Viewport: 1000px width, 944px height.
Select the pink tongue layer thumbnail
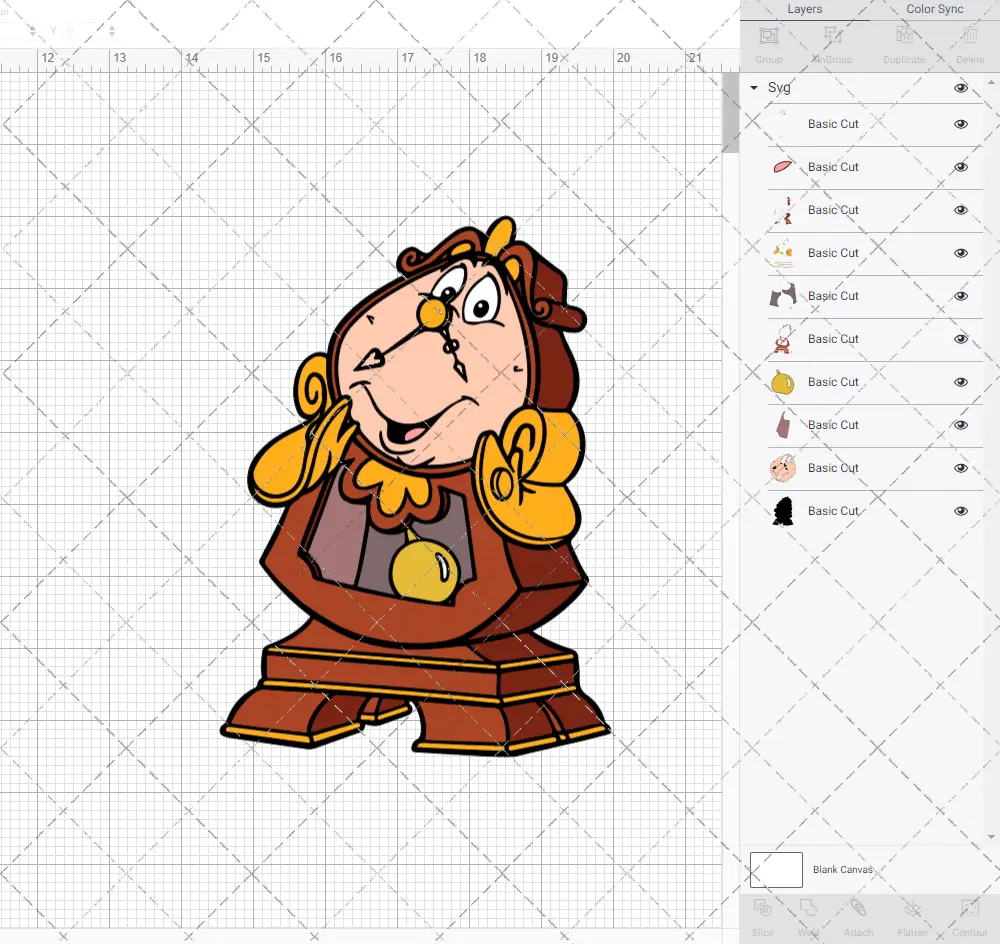tap(783, 167)
